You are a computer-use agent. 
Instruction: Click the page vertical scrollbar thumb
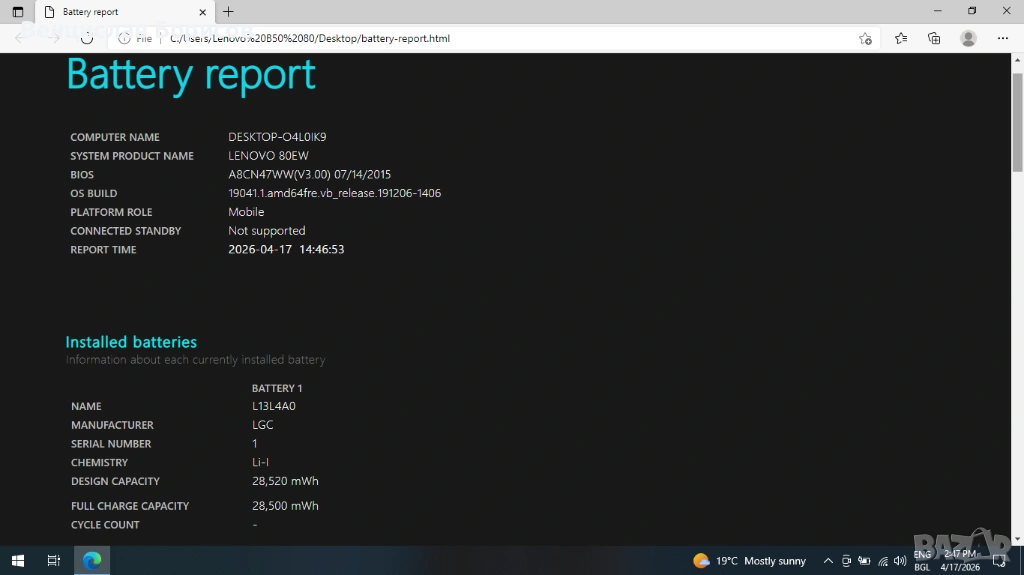pos(1017,120)
